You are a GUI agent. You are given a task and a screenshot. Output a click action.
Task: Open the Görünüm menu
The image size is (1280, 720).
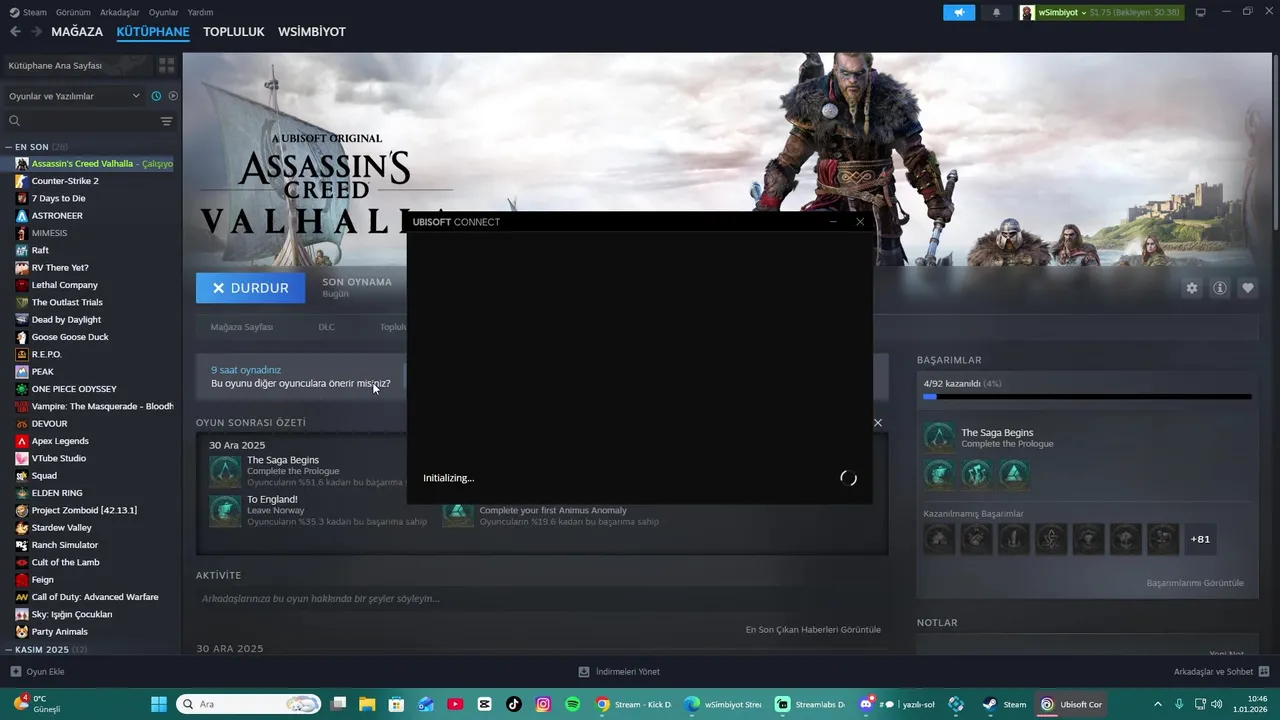point(73,12)
